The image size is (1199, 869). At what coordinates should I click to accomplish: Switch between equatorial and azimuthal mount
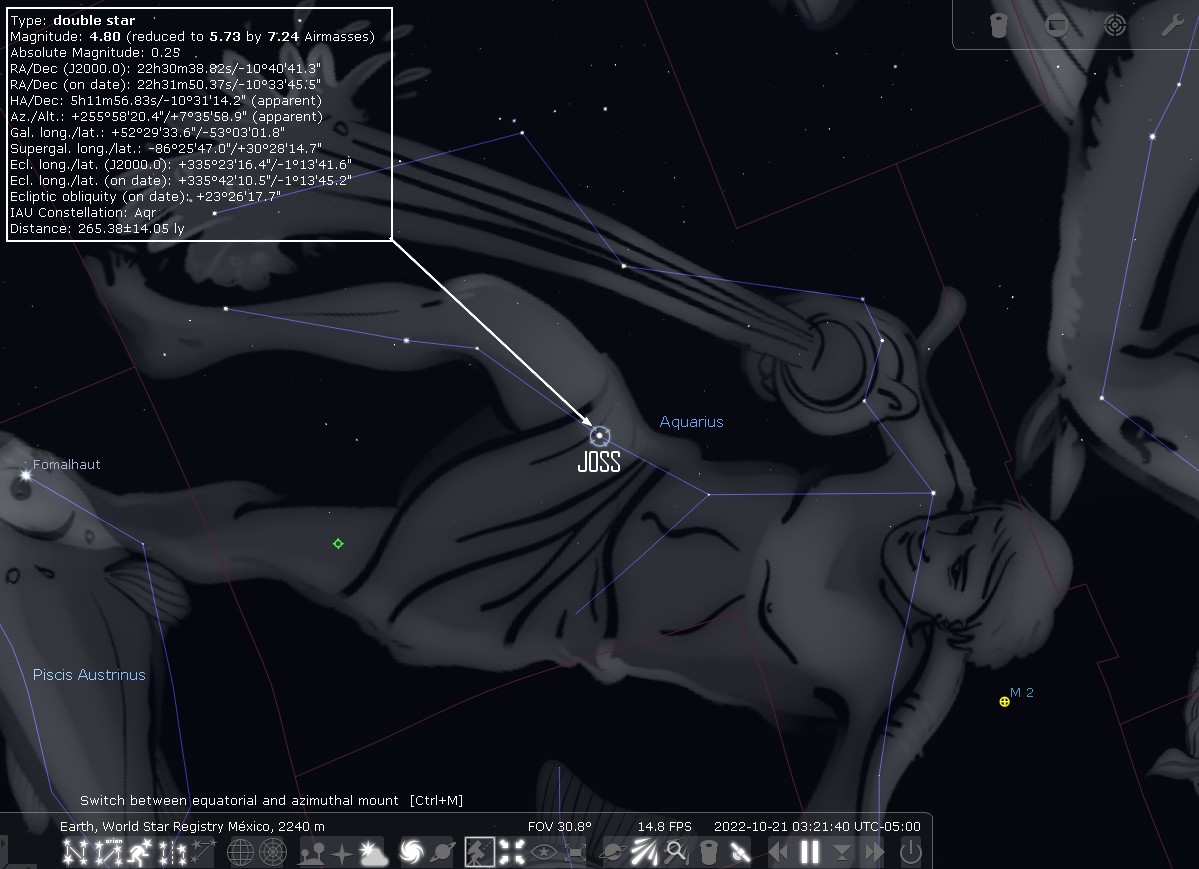(479, 852)
